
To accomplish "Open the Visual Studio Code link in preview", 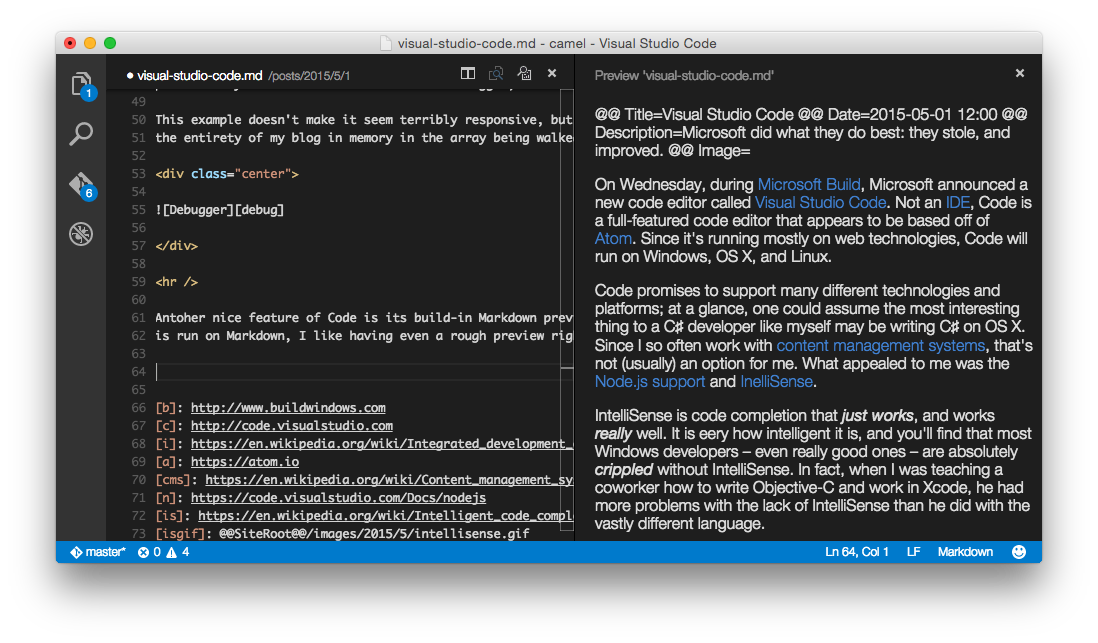I will coord(820,203).
